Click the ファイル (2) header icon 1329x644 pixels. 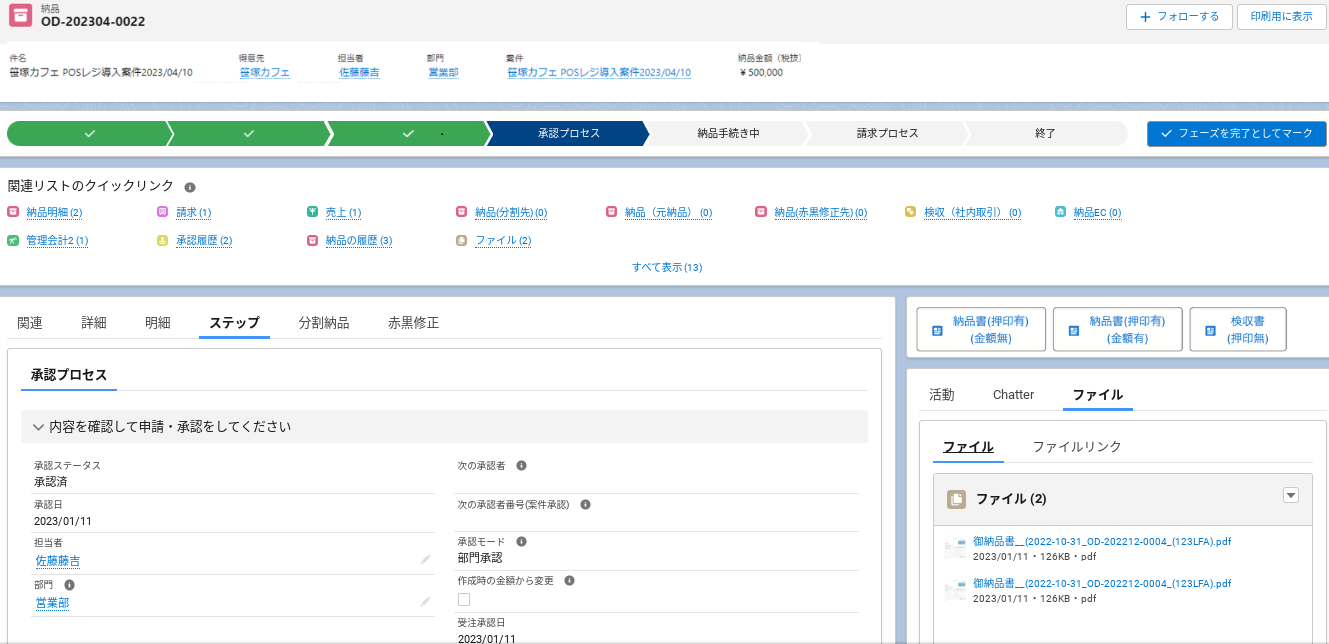click(957, 499)
